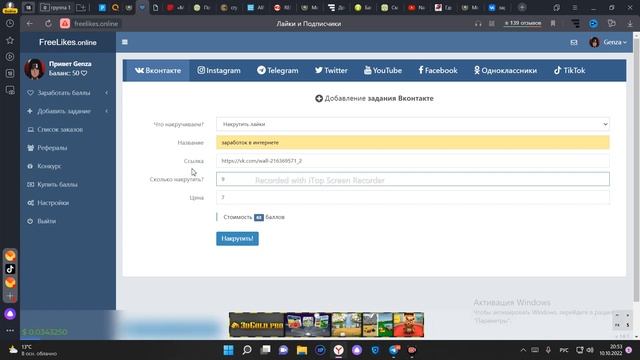Switch to the TikTok tab

569,70
